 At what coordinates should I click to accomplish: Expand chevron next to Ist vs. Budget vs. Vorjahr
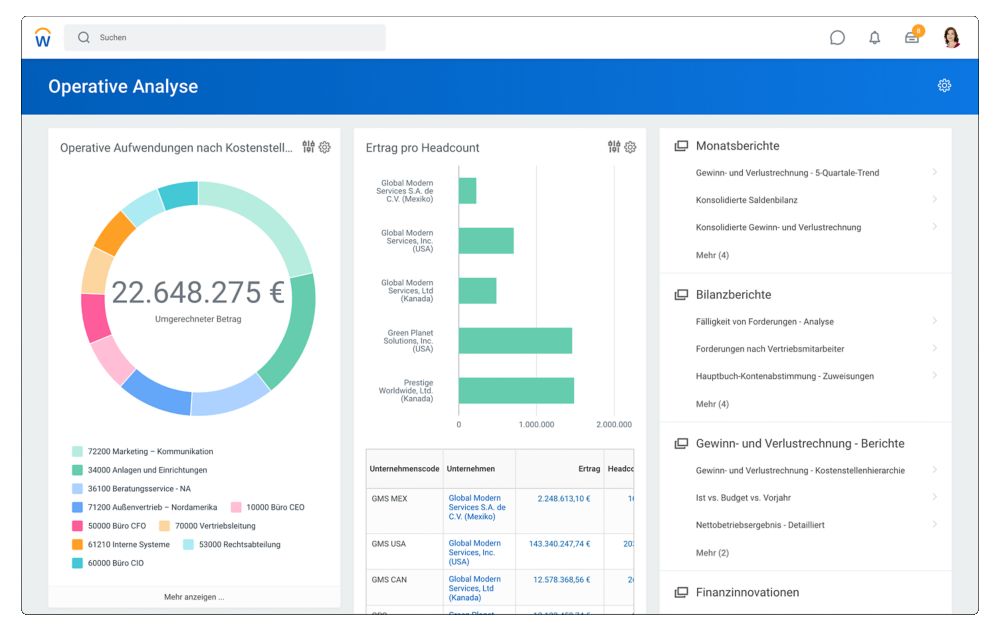point(934,497)
